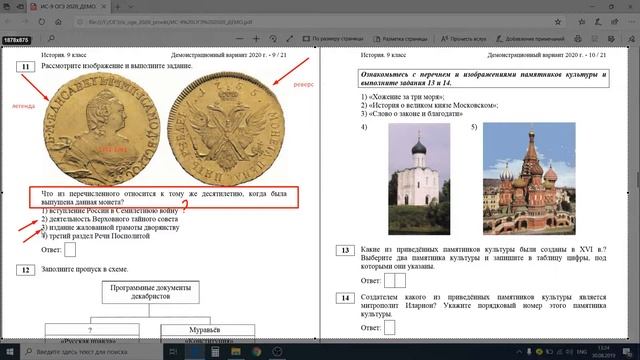Open the Favorites hub icon
The image size is (640, 360).
[582, 22]
